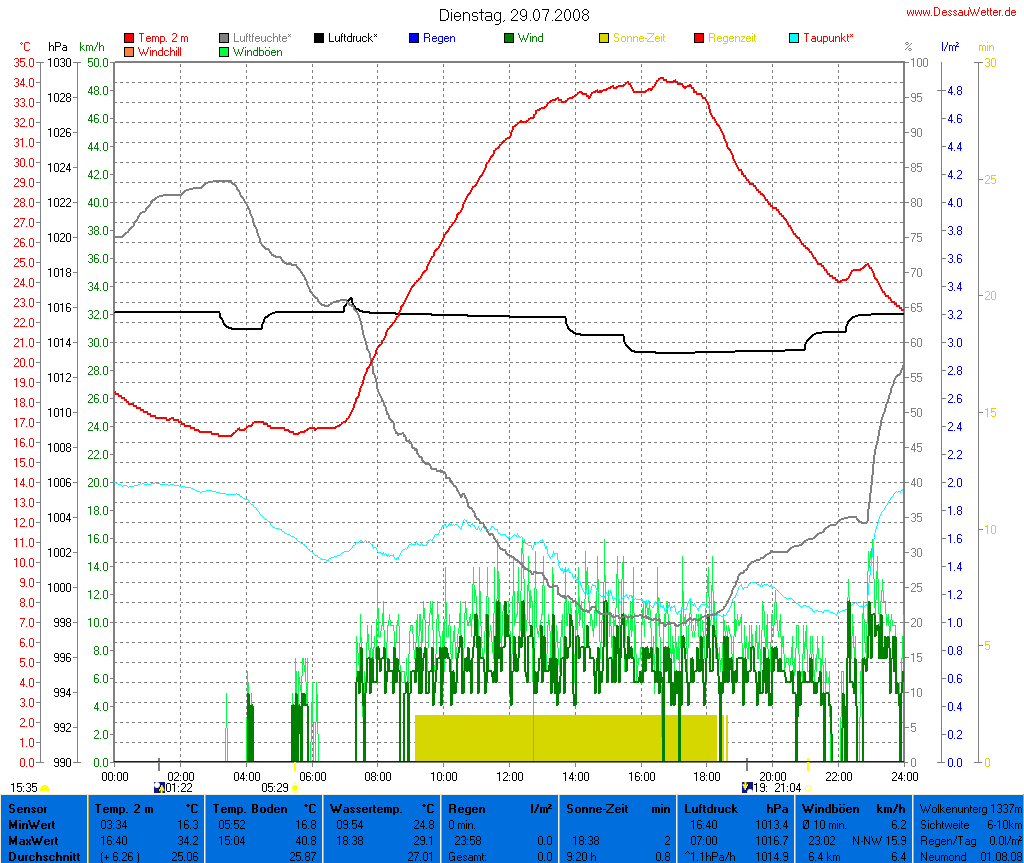Click the gray Luftfeuchte legend square
Image resolution: width=1024 pixels, height=863 pixels.
tap(224, 38)
